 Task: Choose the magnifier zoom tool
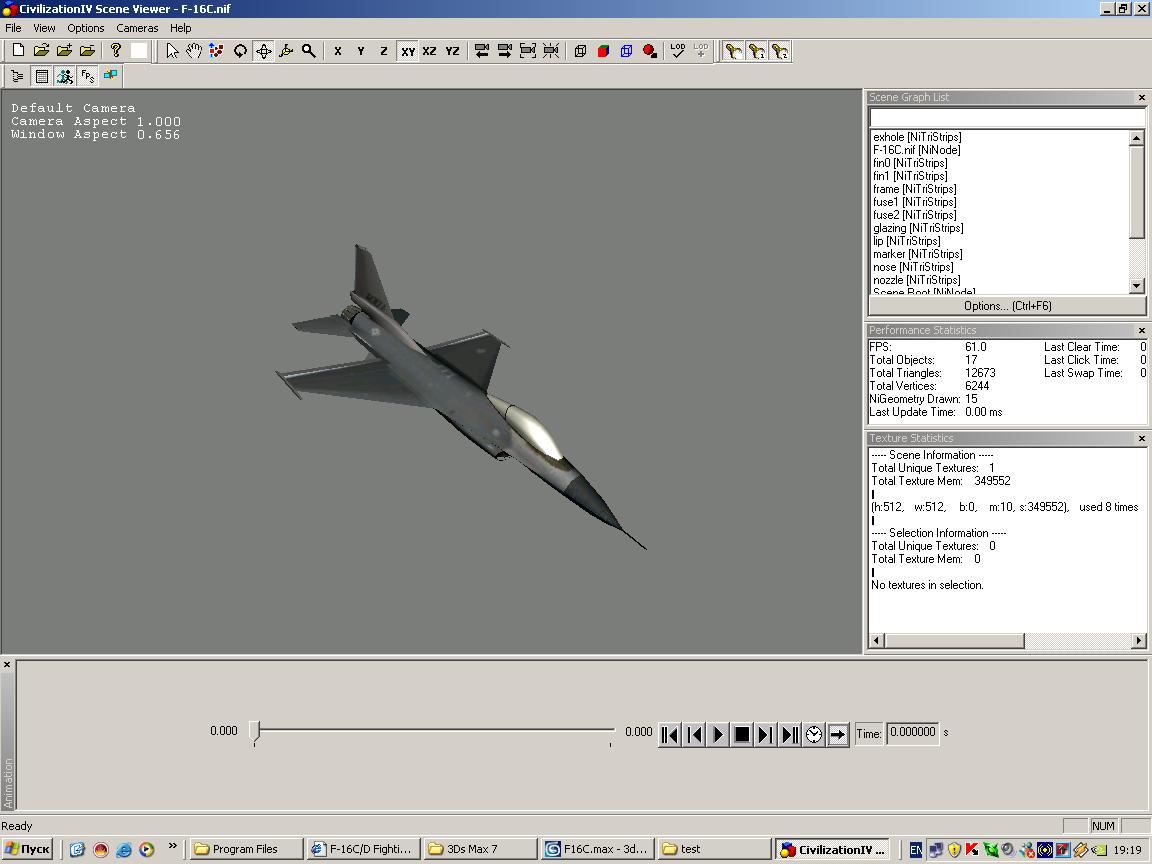[309, 51]
